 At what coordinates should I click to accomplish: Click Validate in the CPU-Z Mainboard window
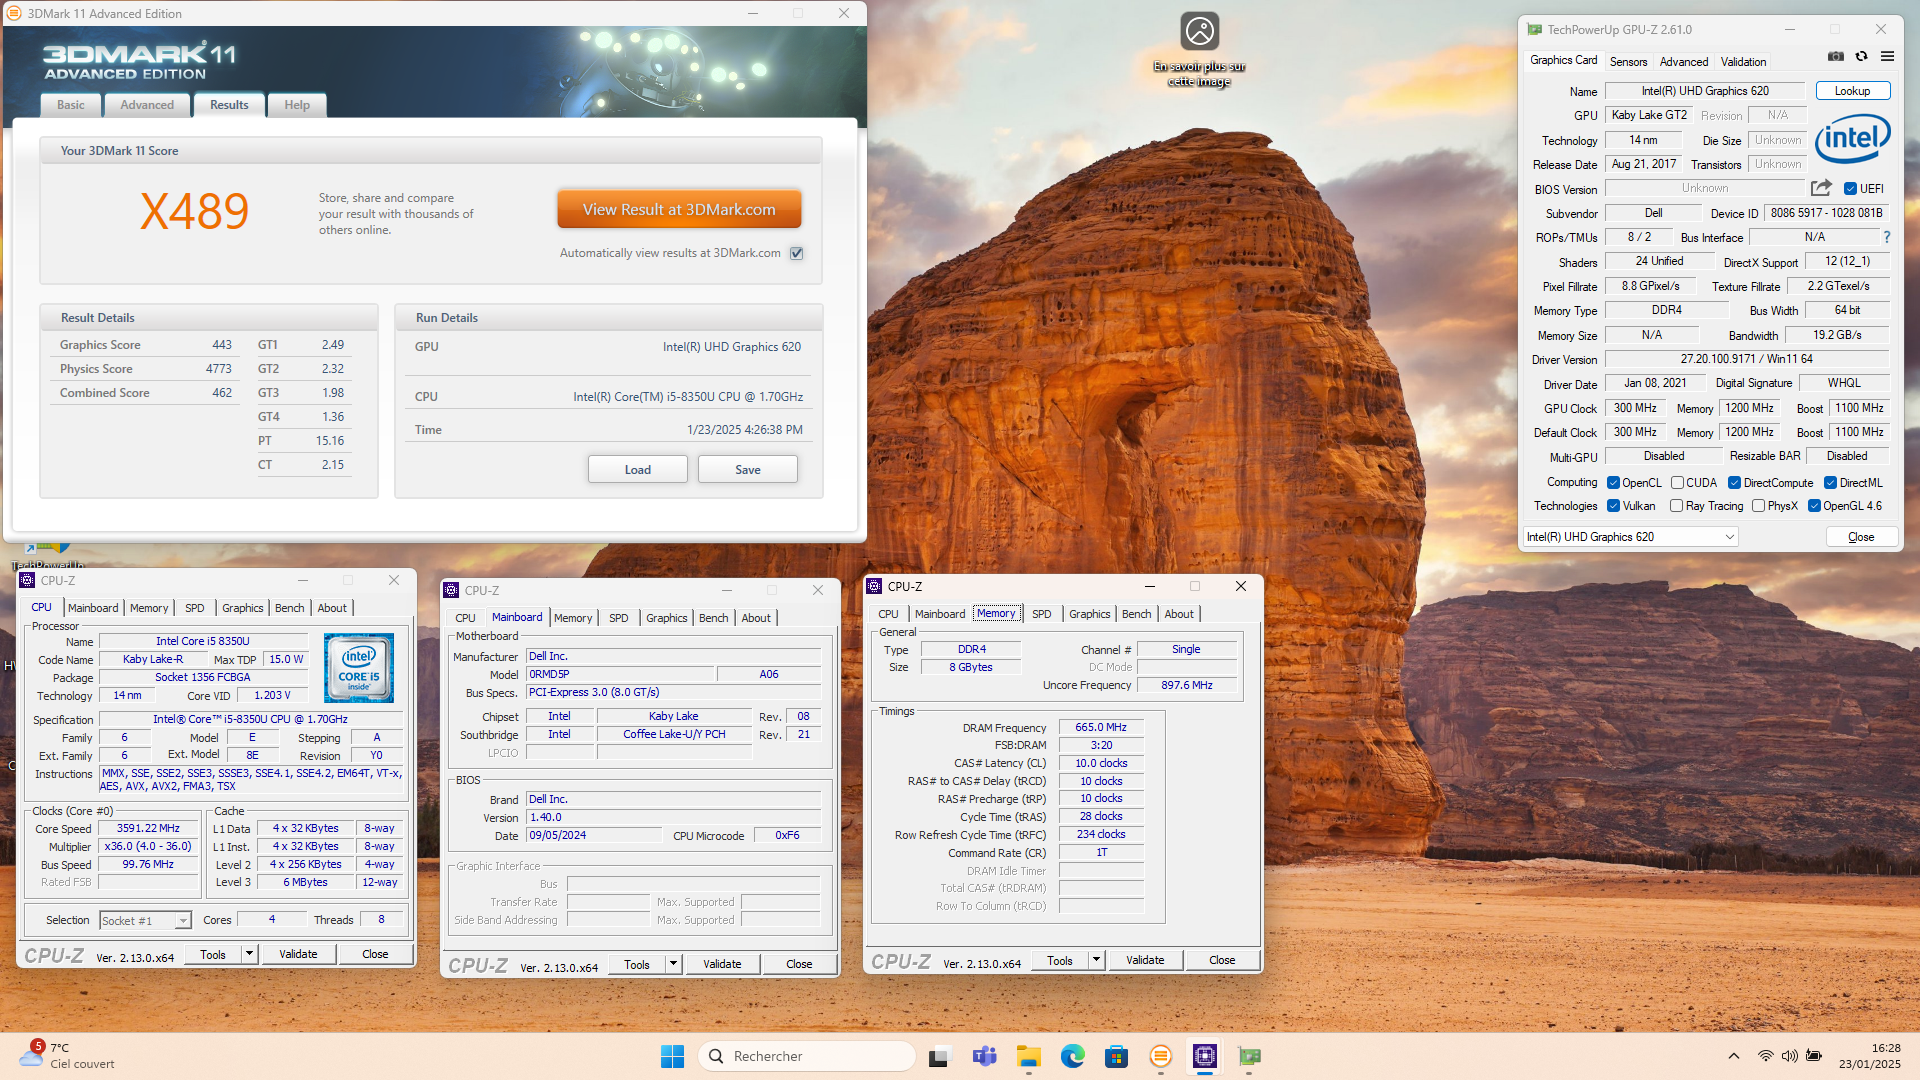click(x=722, y=964)
